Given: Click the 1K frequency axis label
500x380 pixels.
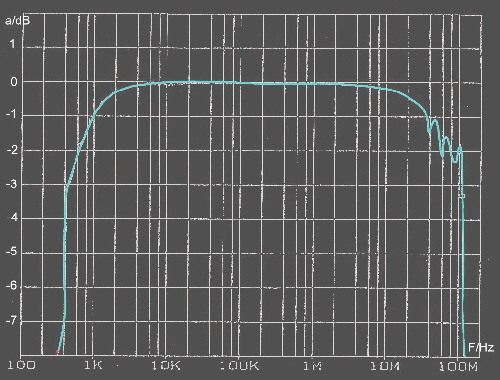Looking at the screenshot, I should click(x=93, y=365).
